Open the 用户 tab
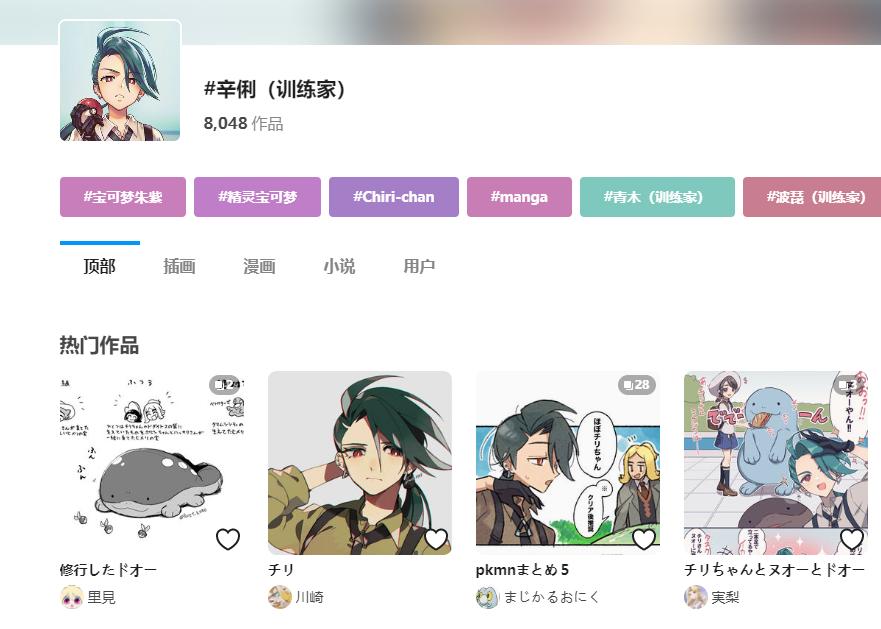This screenshot has height=629, width=881. point(419,266)
